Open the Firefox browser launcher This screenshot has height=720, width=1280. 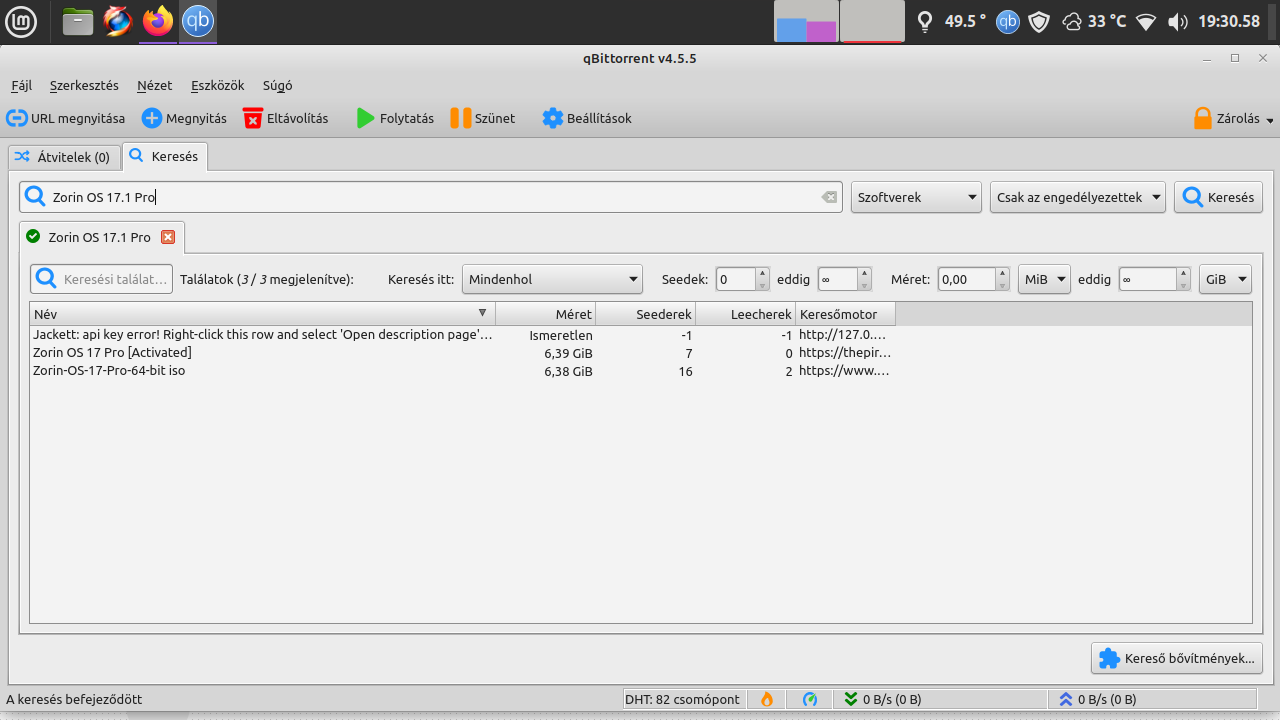click(x=158, y=21)
